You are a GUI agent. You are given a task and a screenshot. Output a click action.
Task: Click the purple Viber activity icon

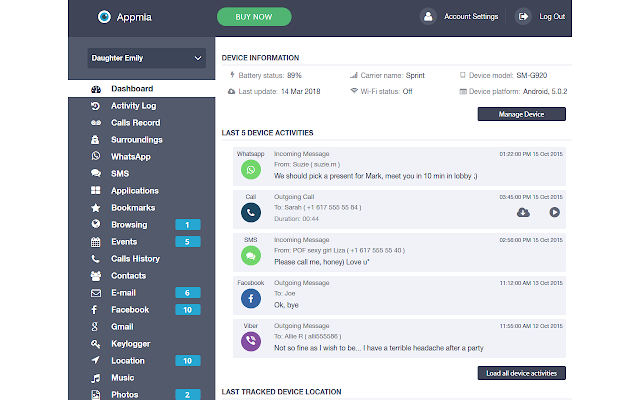pyautogui.click(x=251, y=342)
